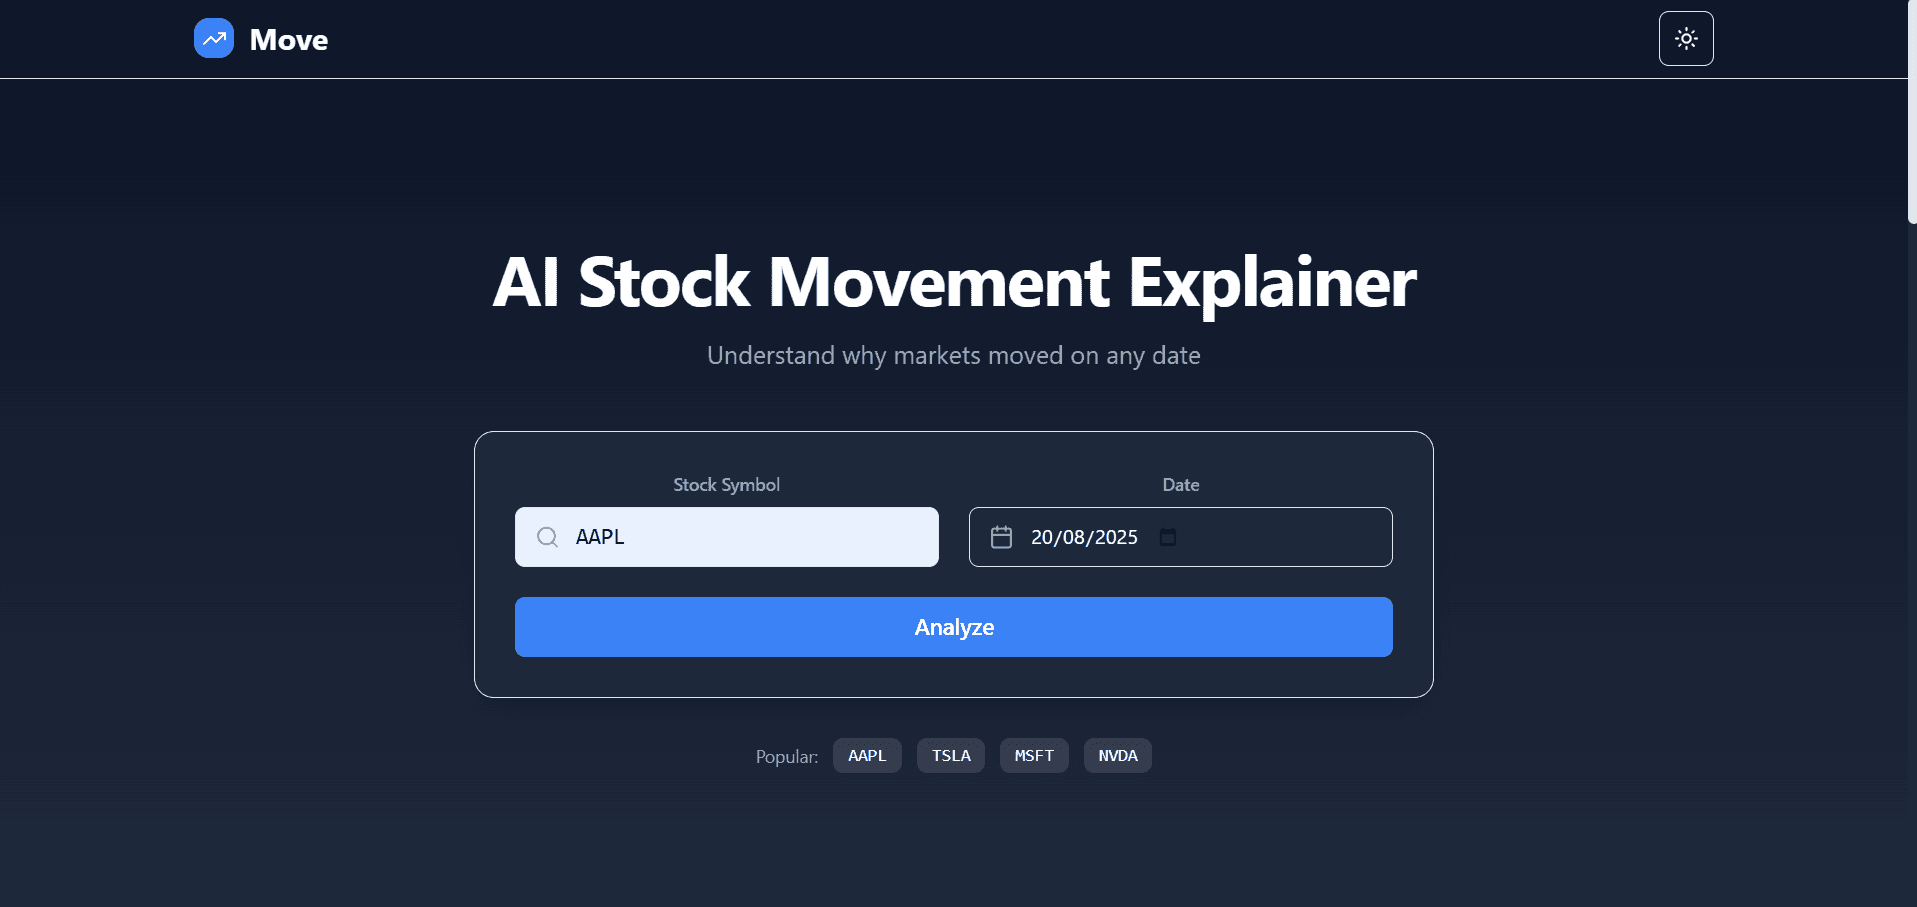The width and height of the screenshot is (1917, 907).
Task: Click the "Understand why markets moved" subtitle
Action: [953, 356]
